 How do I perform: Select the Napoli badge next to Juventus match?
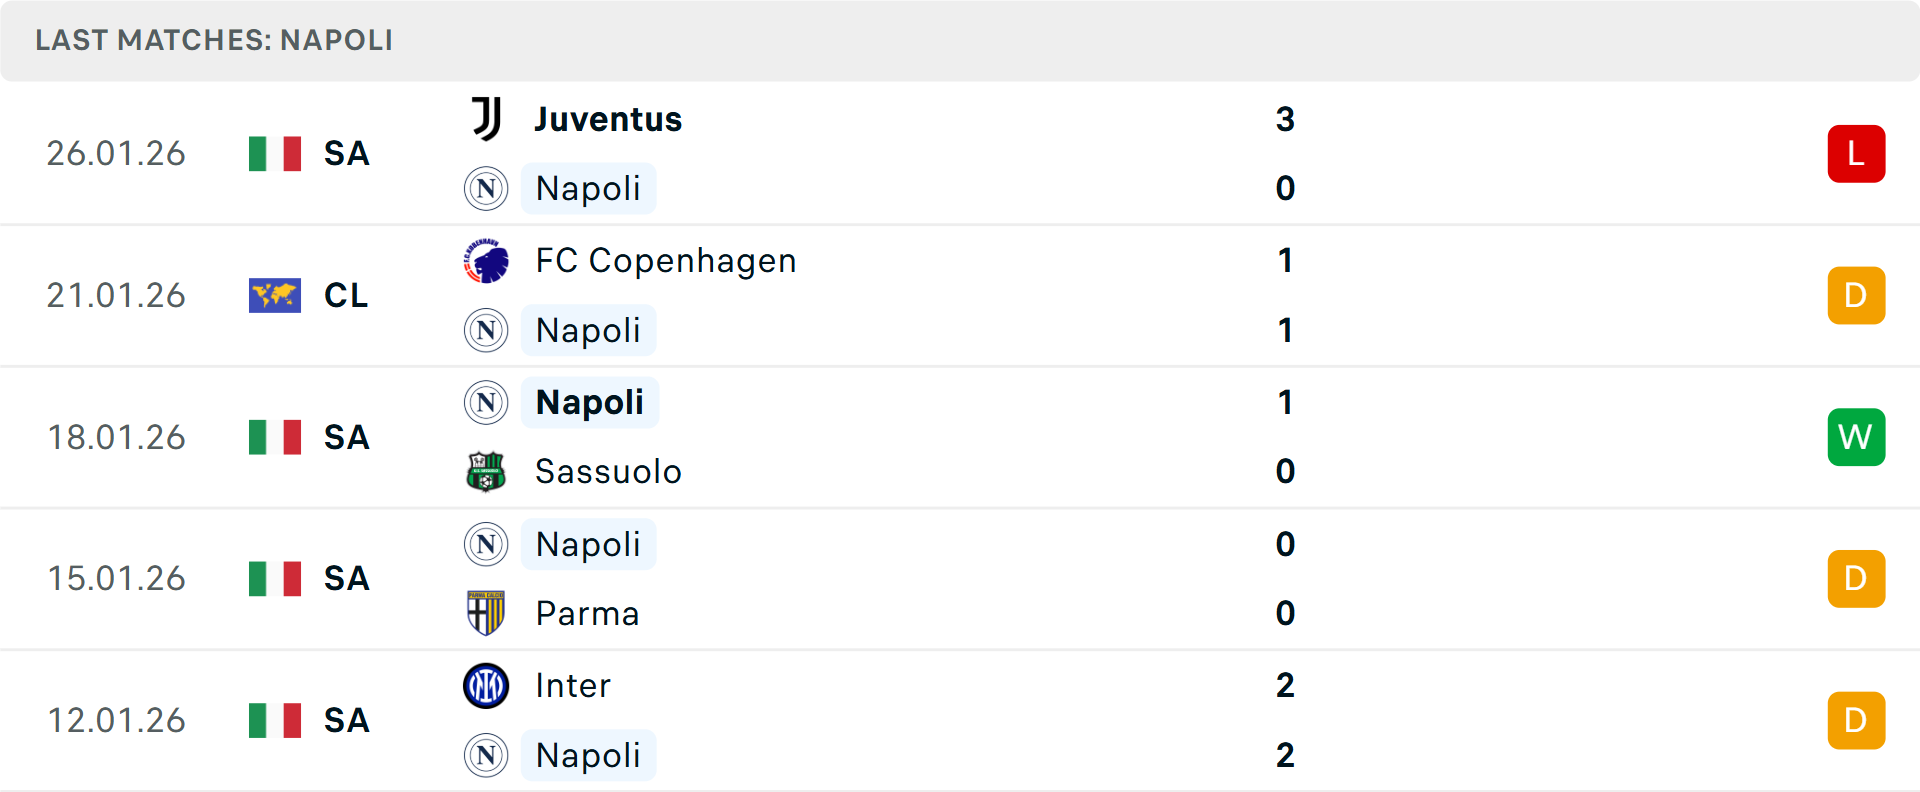pos(486,188)
